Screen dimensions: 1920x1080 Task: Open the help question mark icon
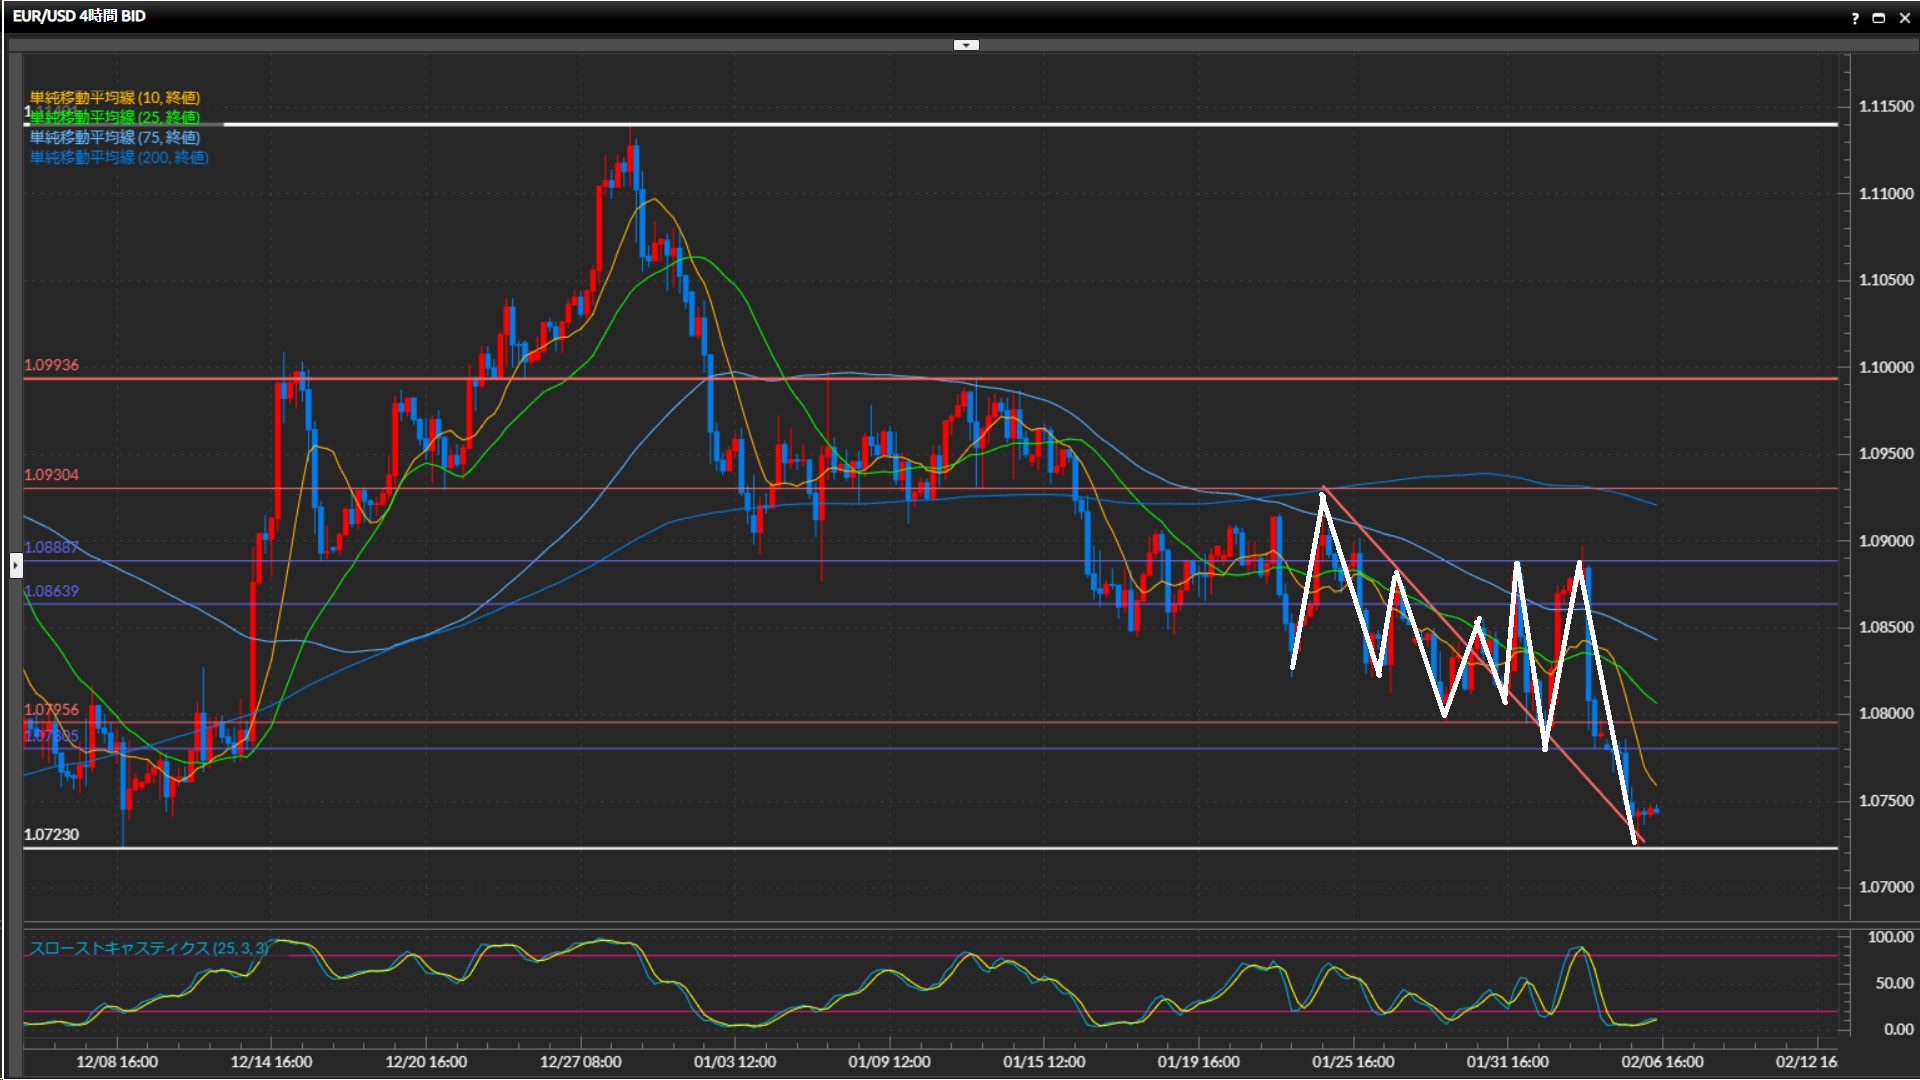(x=1855, y=18)
